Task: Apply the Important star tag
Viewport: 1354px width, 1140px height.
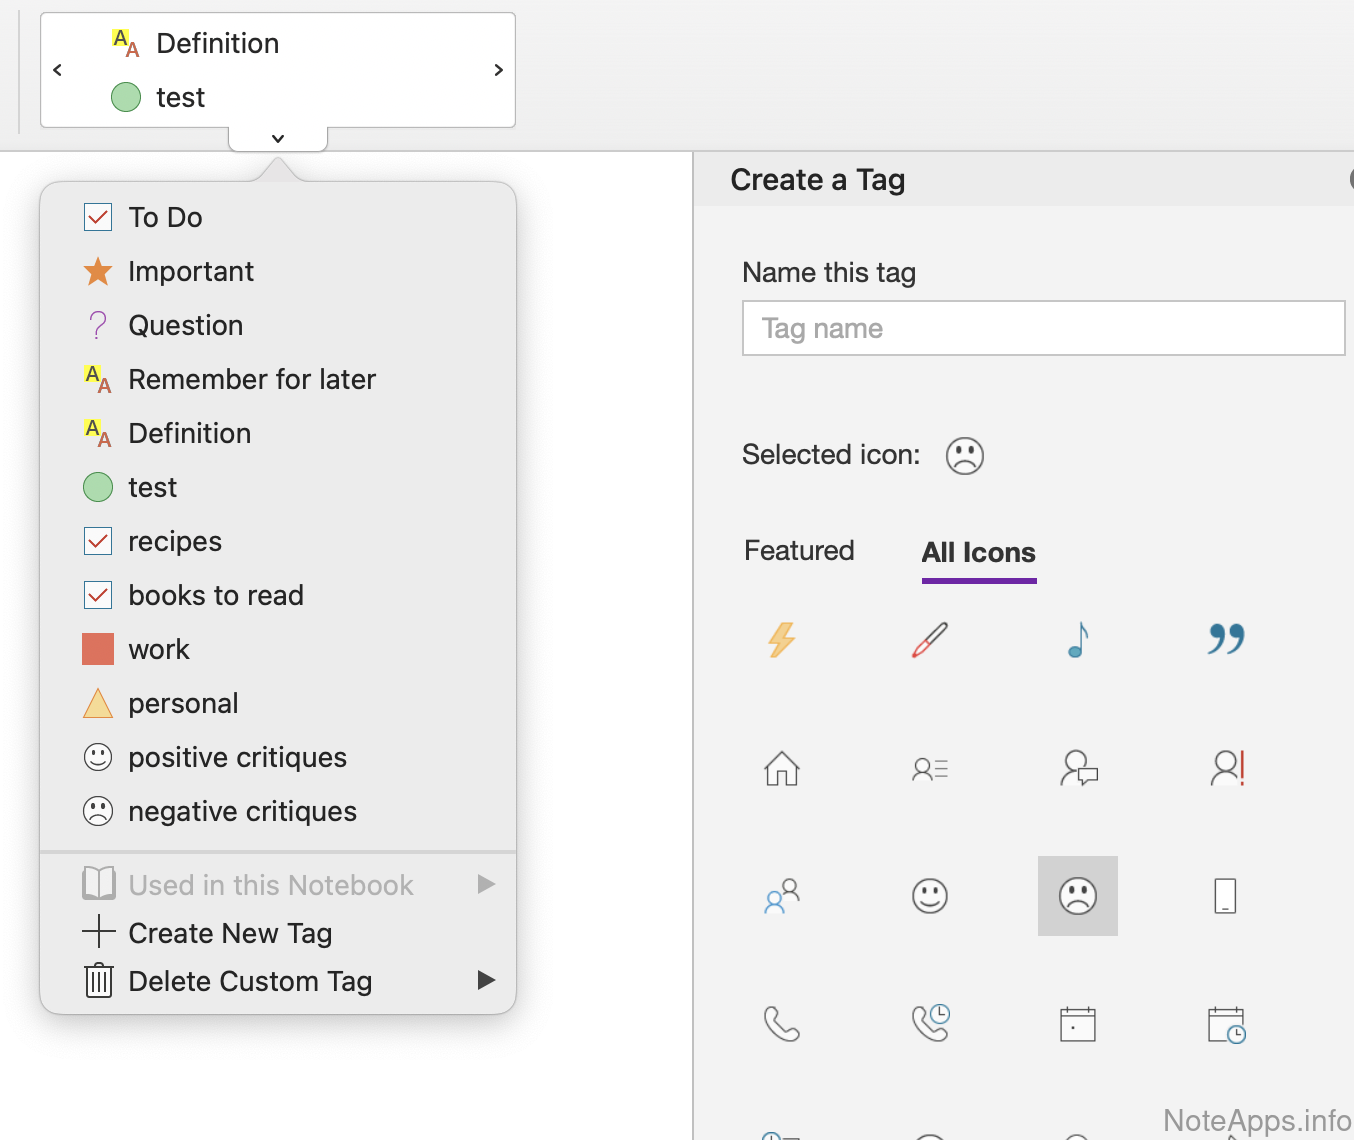Action: pos(190,272)
